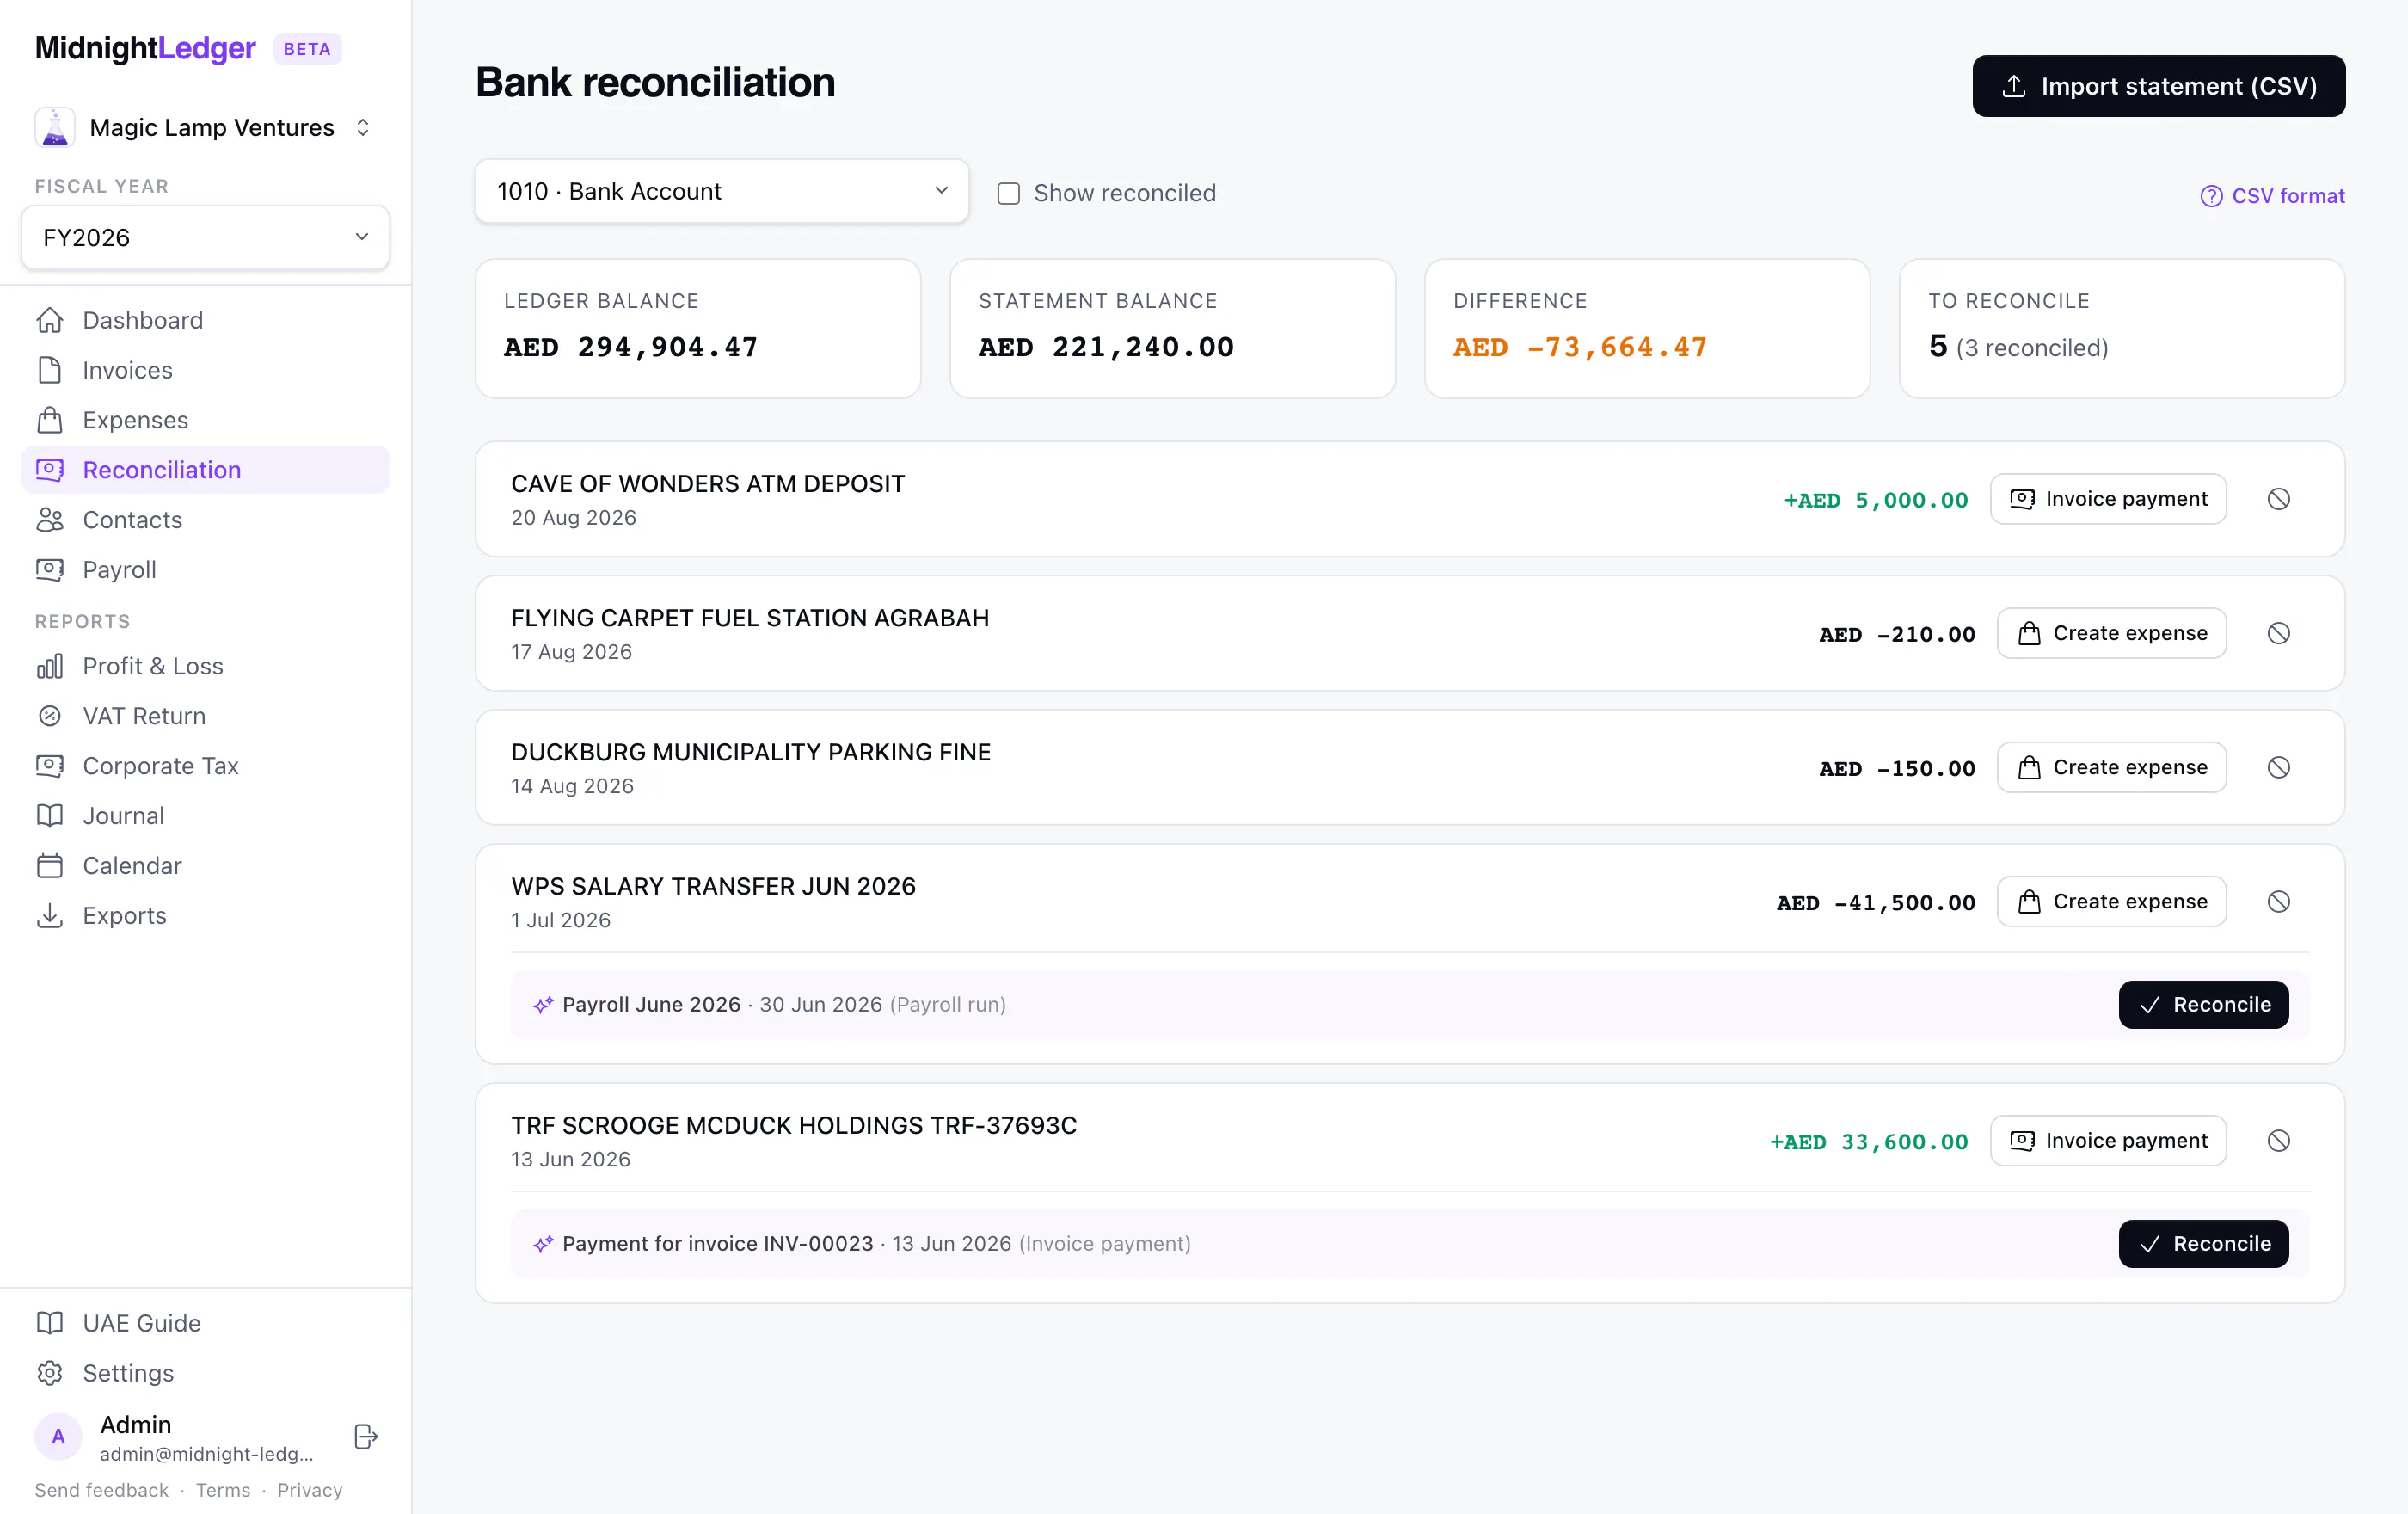Click Import statement (CSV) button

click(x=2159, y=86)
